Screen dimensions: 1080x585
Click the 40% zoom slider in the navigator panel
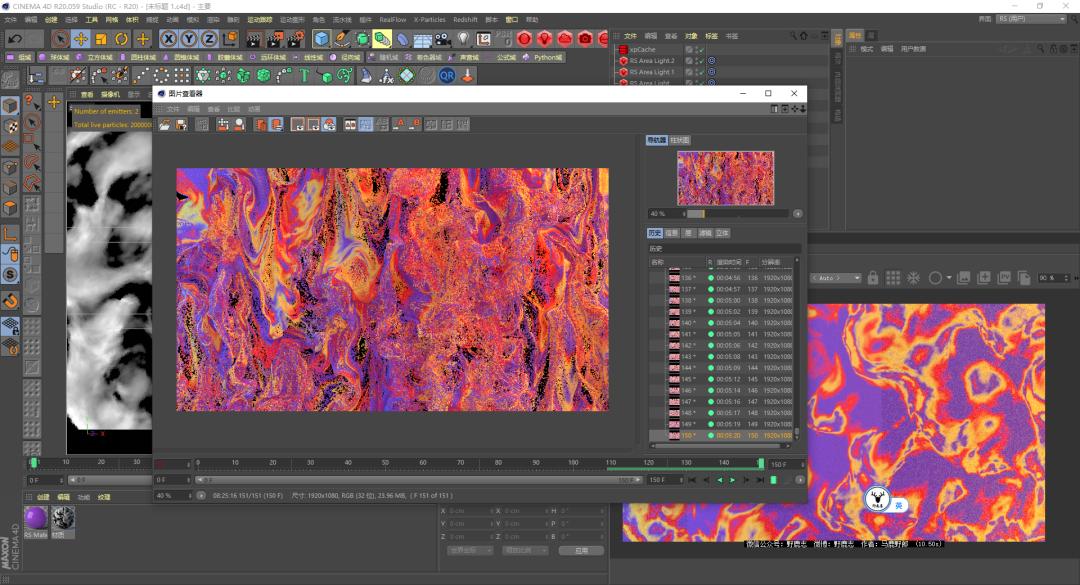(697, 213)
